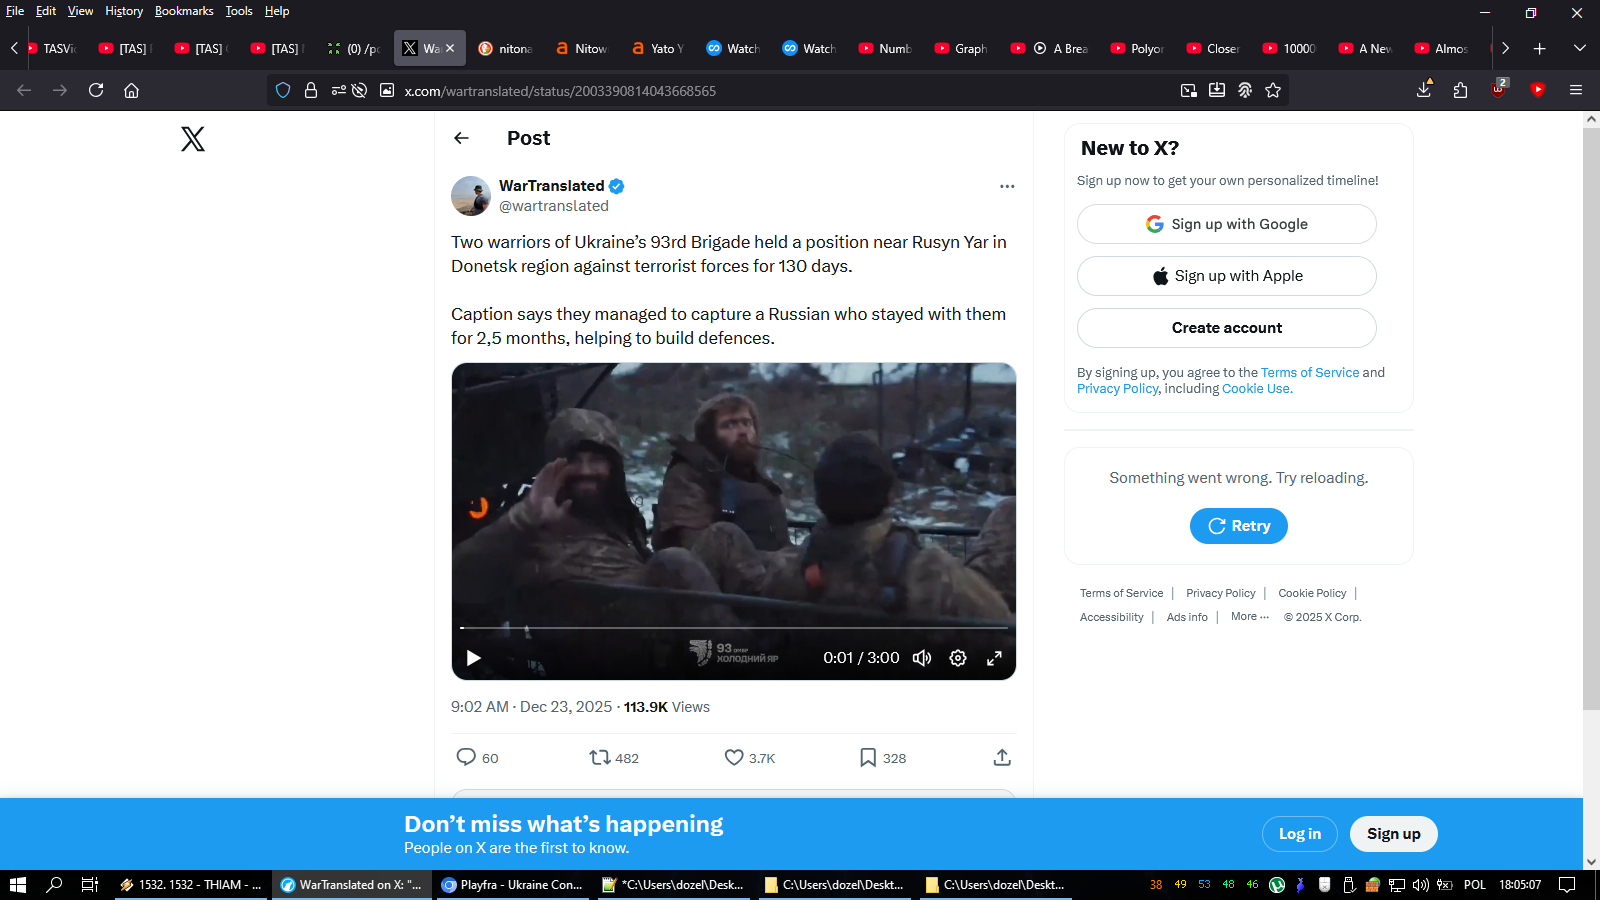The width and height of the screenshot is (1600, 900).
Task: Open a new browser tab
Action: [1540, 48]
